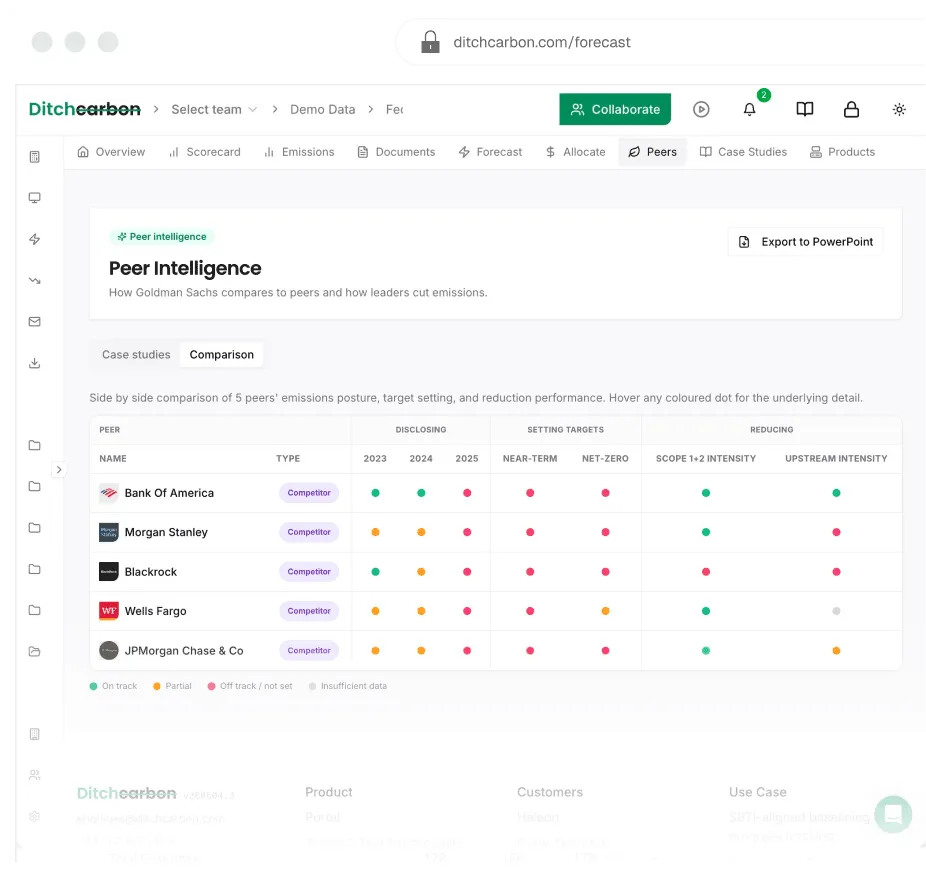This screenshot has width=926, height=869.
Task: Click Wells Fargo logo
Action: tap(109, 611)
